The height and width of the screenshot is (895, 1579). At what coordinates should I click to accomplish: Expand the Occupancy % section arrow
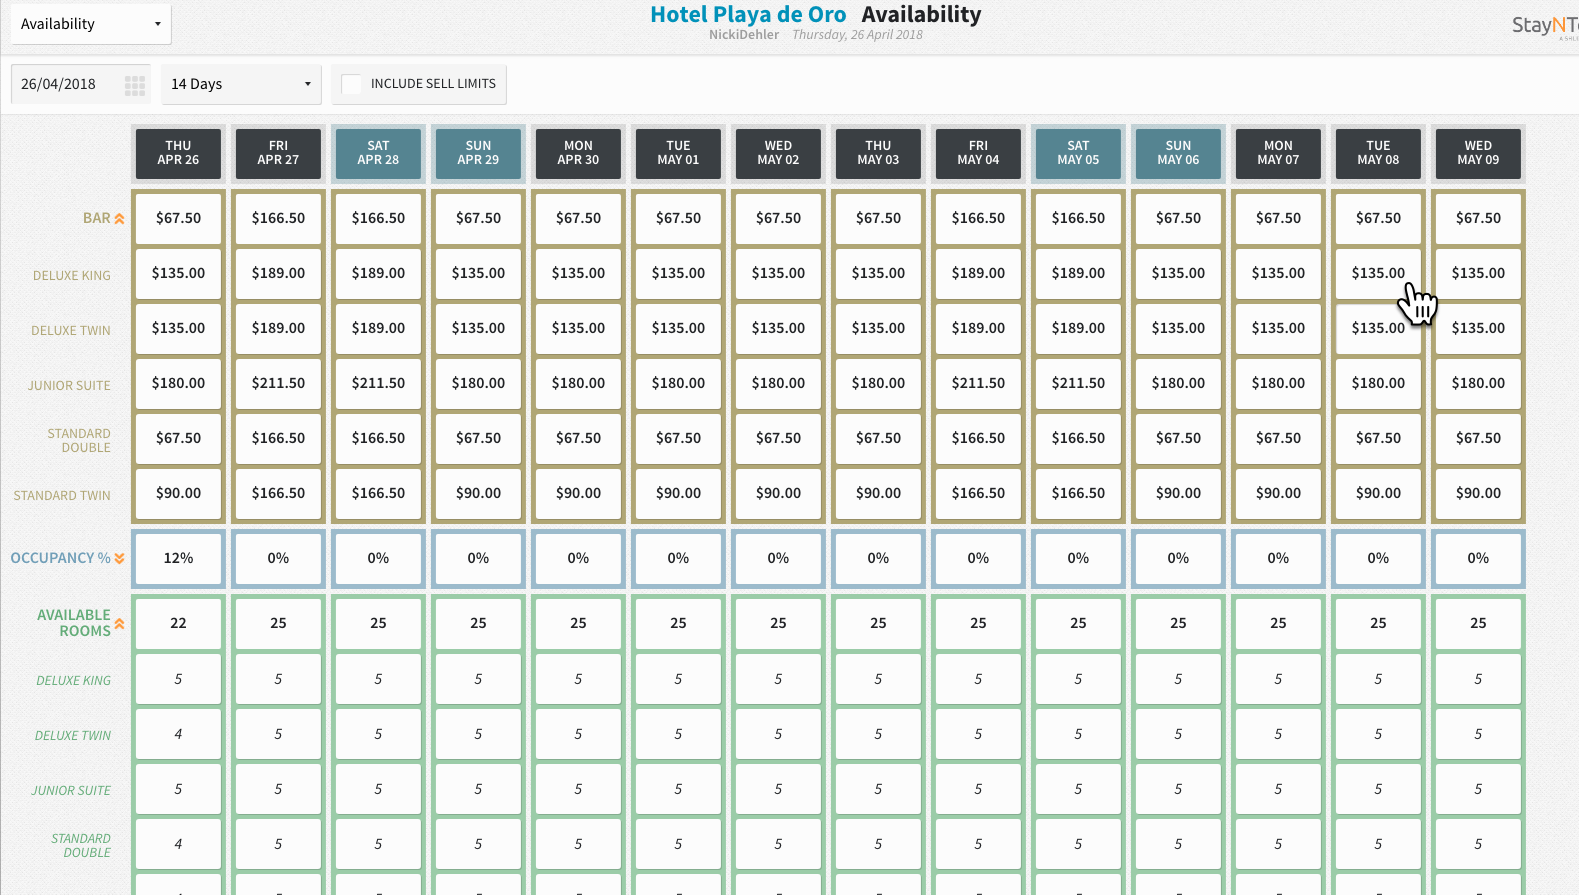click(119, 558)
